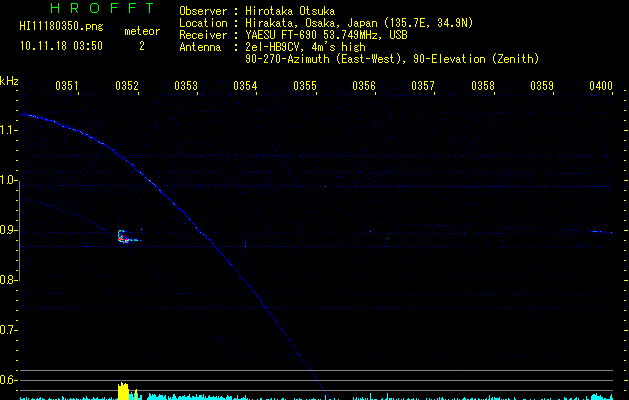Click the 1.0 kHz axis label

click(8, 180)
